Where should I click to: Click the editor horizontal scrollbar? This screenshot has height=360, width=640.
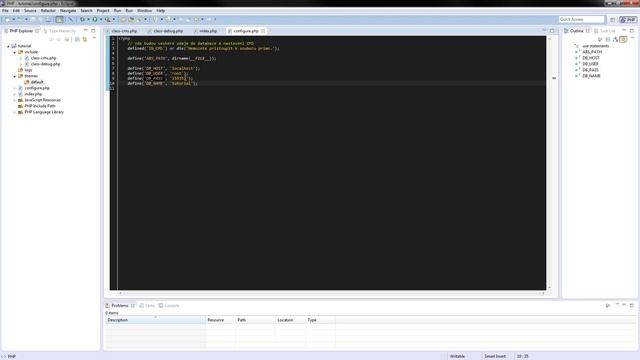[331, 293]
